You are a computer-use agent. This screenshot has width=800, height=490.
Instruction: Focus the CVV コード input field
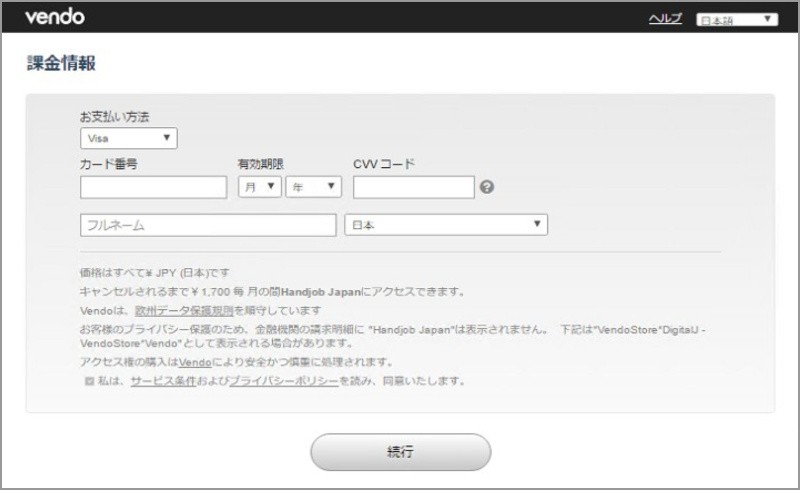point(413,187)
